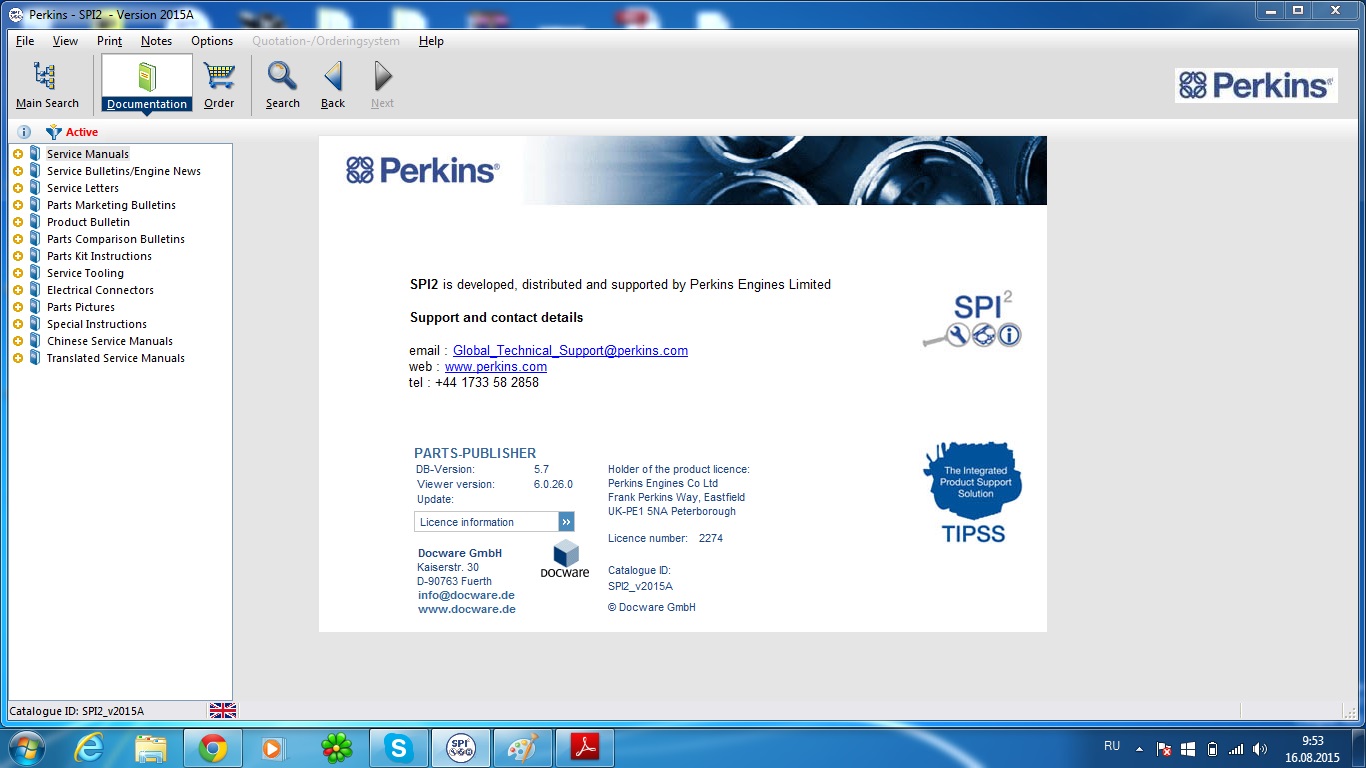Viewport: 1366px width, 768px height.
Task: Expand the Electrical Connectors tree node
Action: coord(18,290)
